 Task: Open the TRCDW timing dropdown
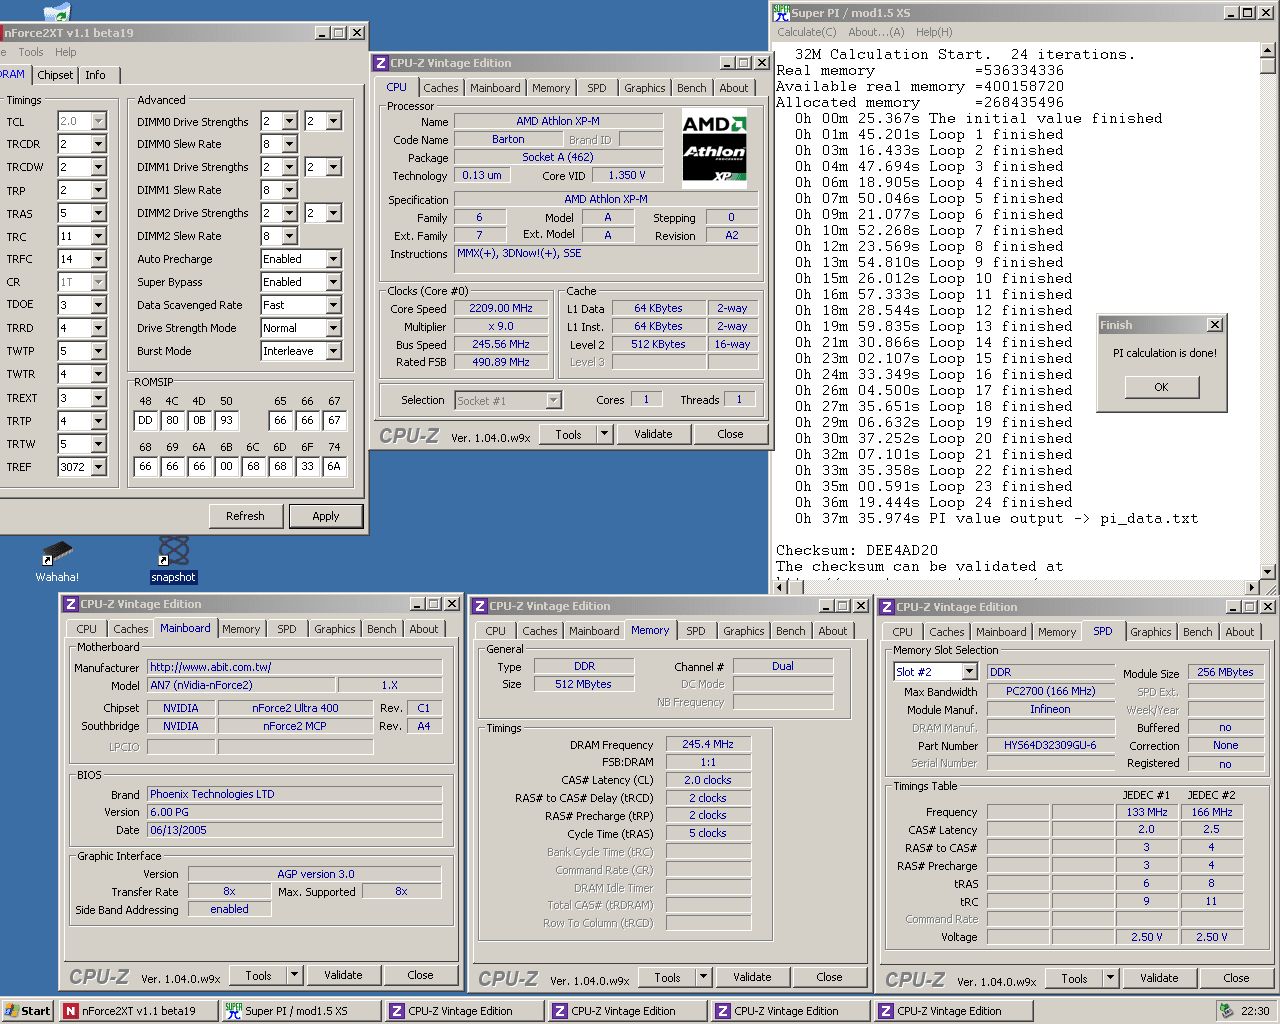[x=98, y=167]
